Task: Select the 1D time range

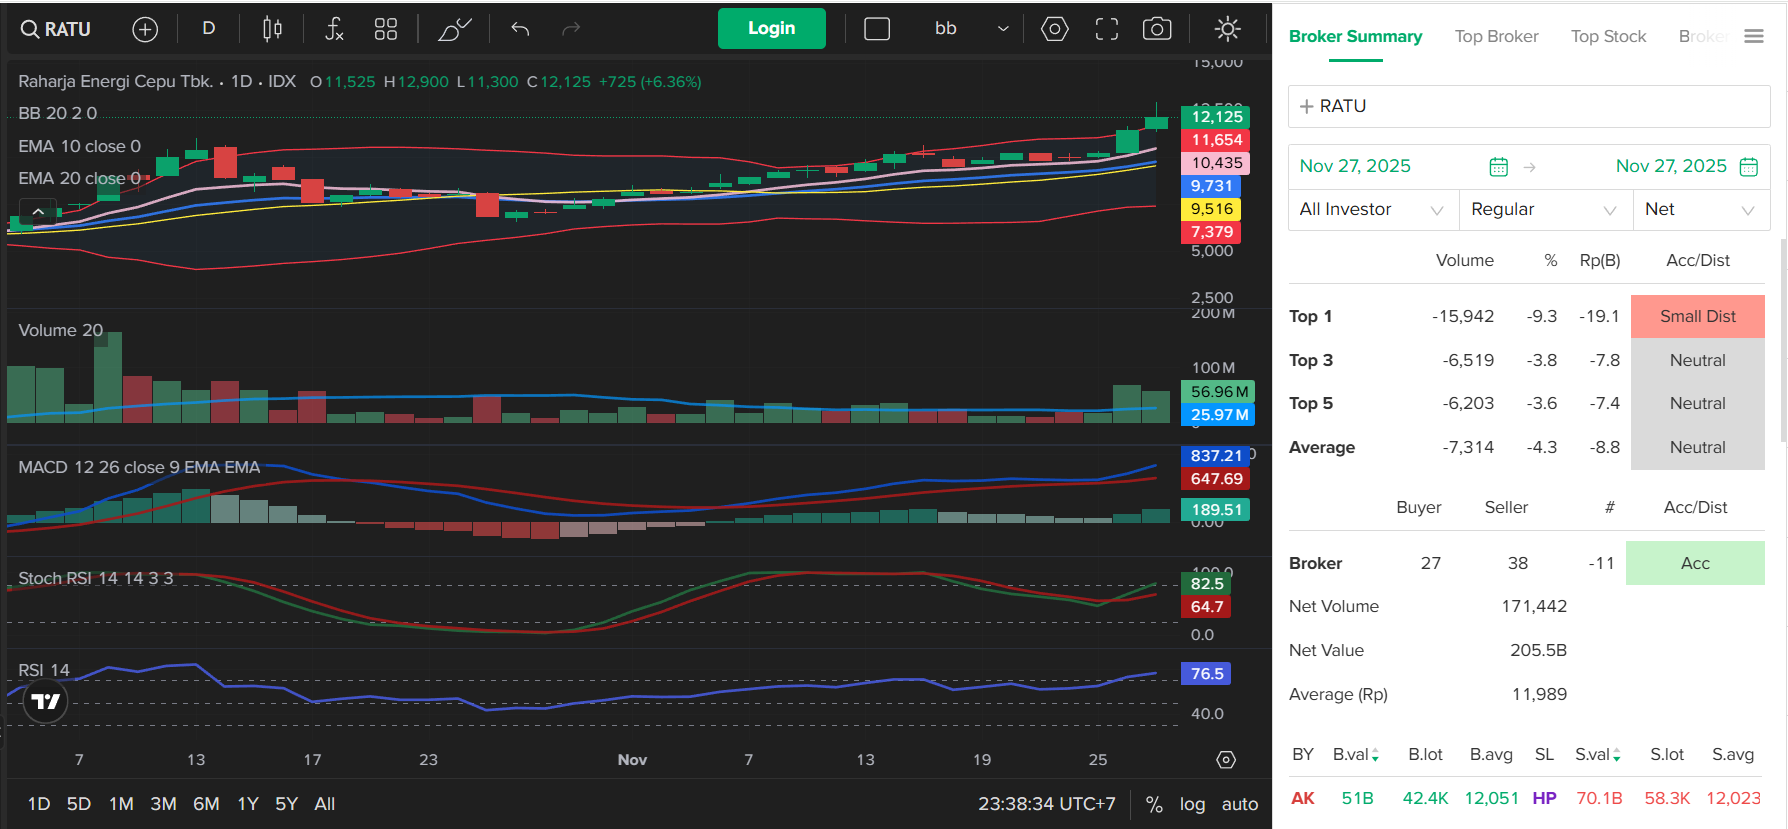Action: point(39,804)
